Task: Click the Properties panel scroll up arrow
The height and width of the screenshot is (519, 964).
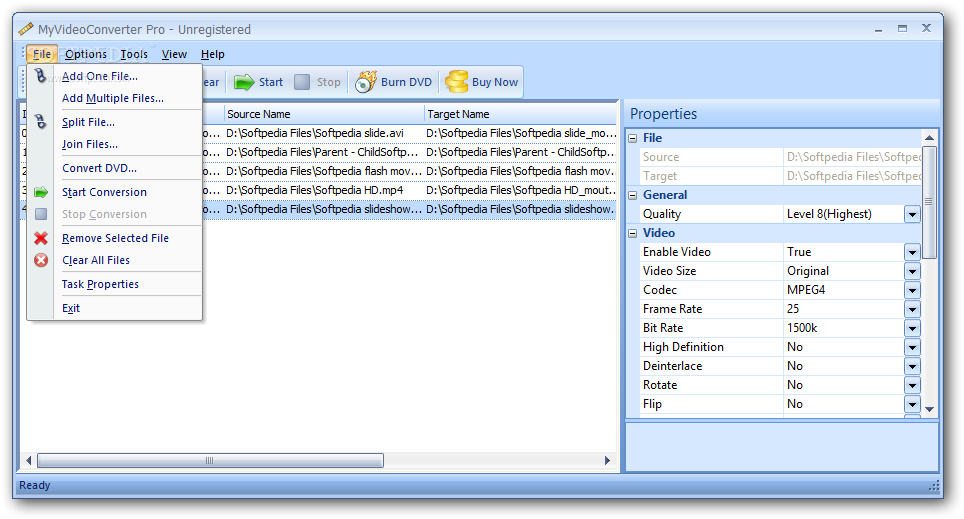Action: pyautogui.click(x=930, y=138)
